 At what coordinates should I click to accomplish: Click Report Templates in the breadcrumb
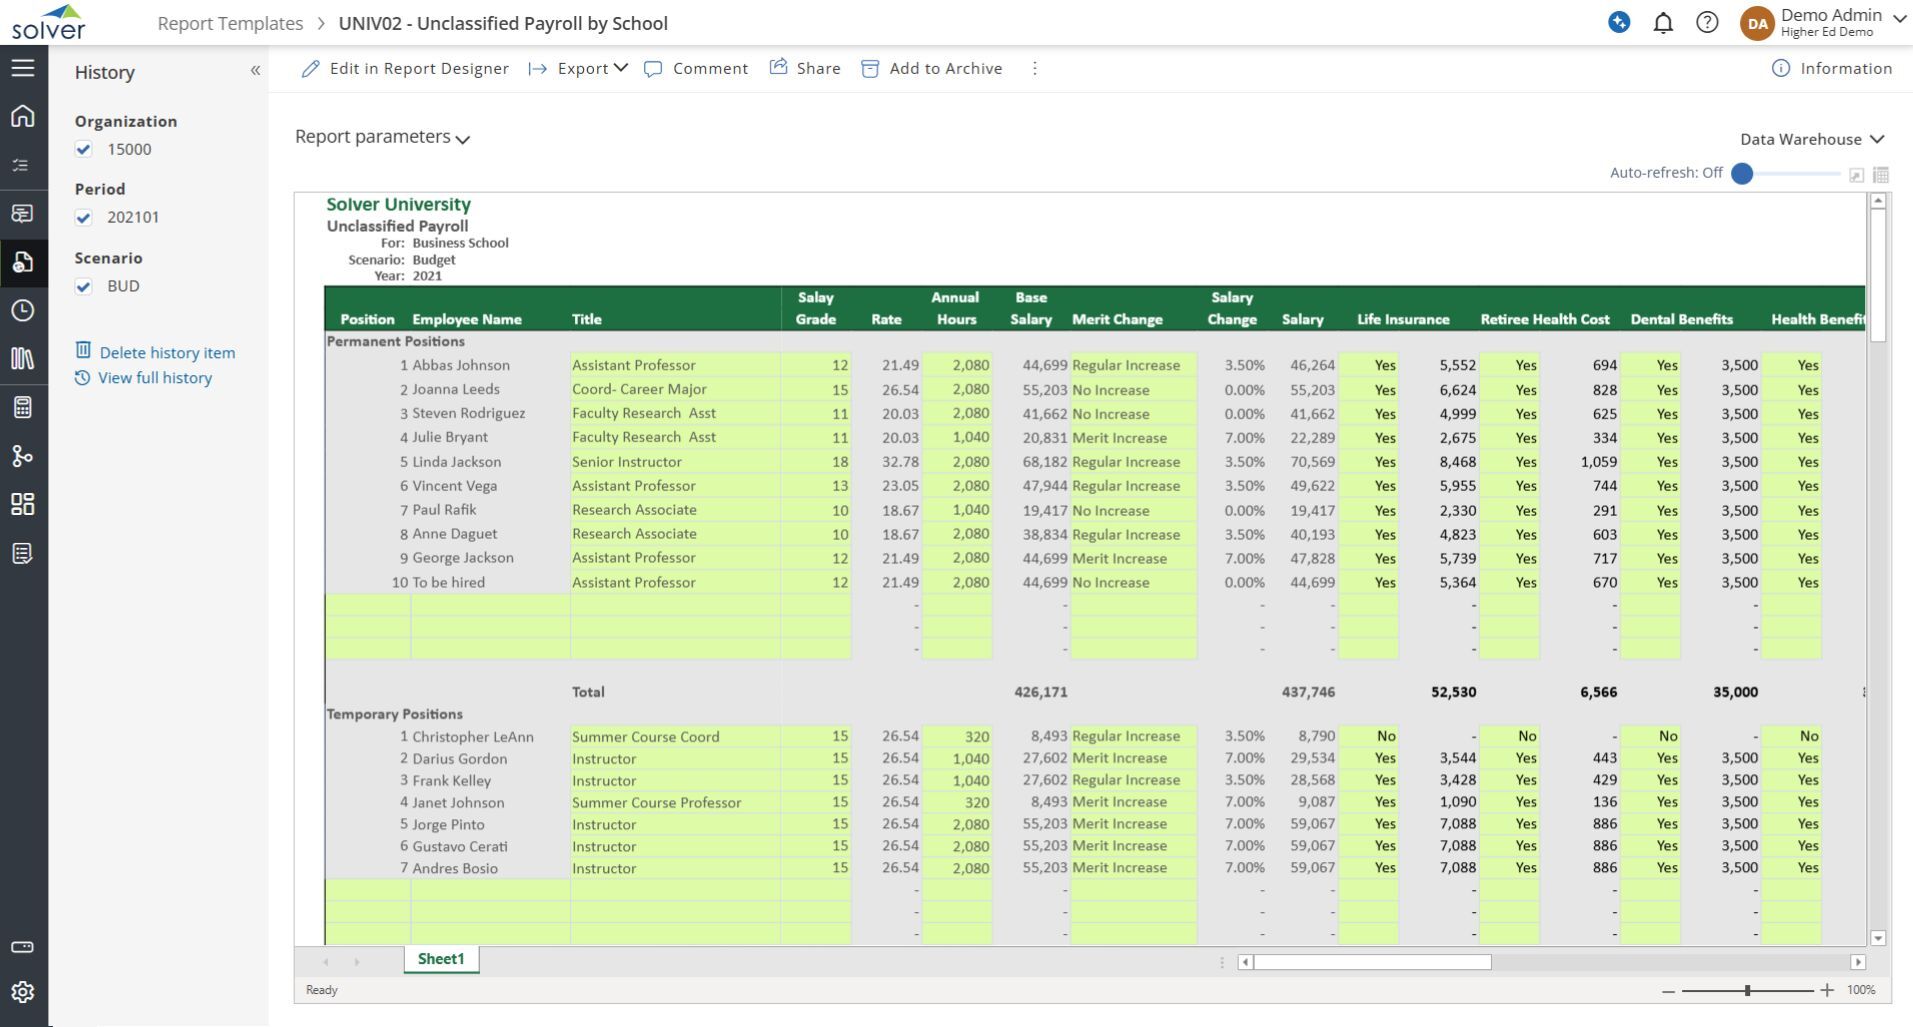click(230, 23)
